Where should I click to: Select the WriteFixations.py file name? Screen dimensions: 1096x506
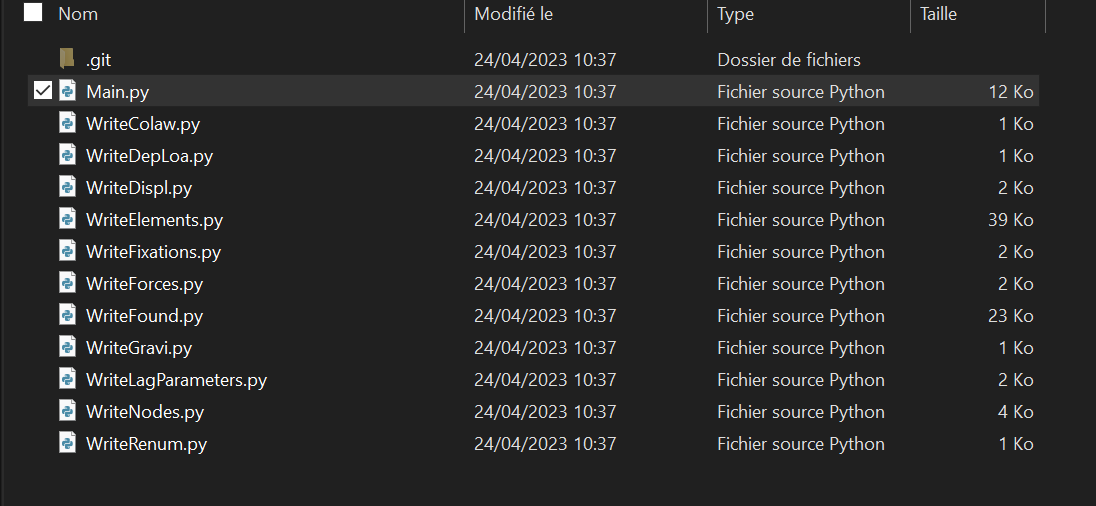click(x=153, y=251)
